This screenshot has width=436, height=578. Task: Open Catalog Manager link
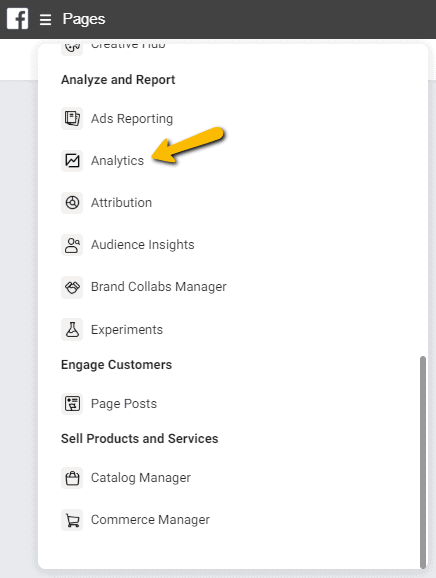click(x=141, y=478)
